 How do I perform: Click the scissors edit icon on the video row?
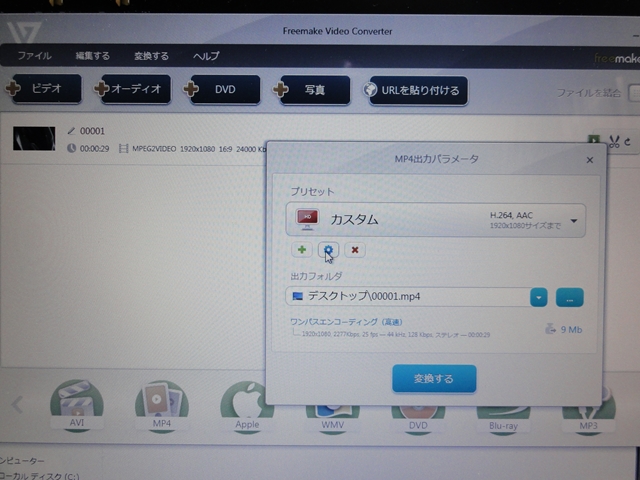tap(614, 142)
